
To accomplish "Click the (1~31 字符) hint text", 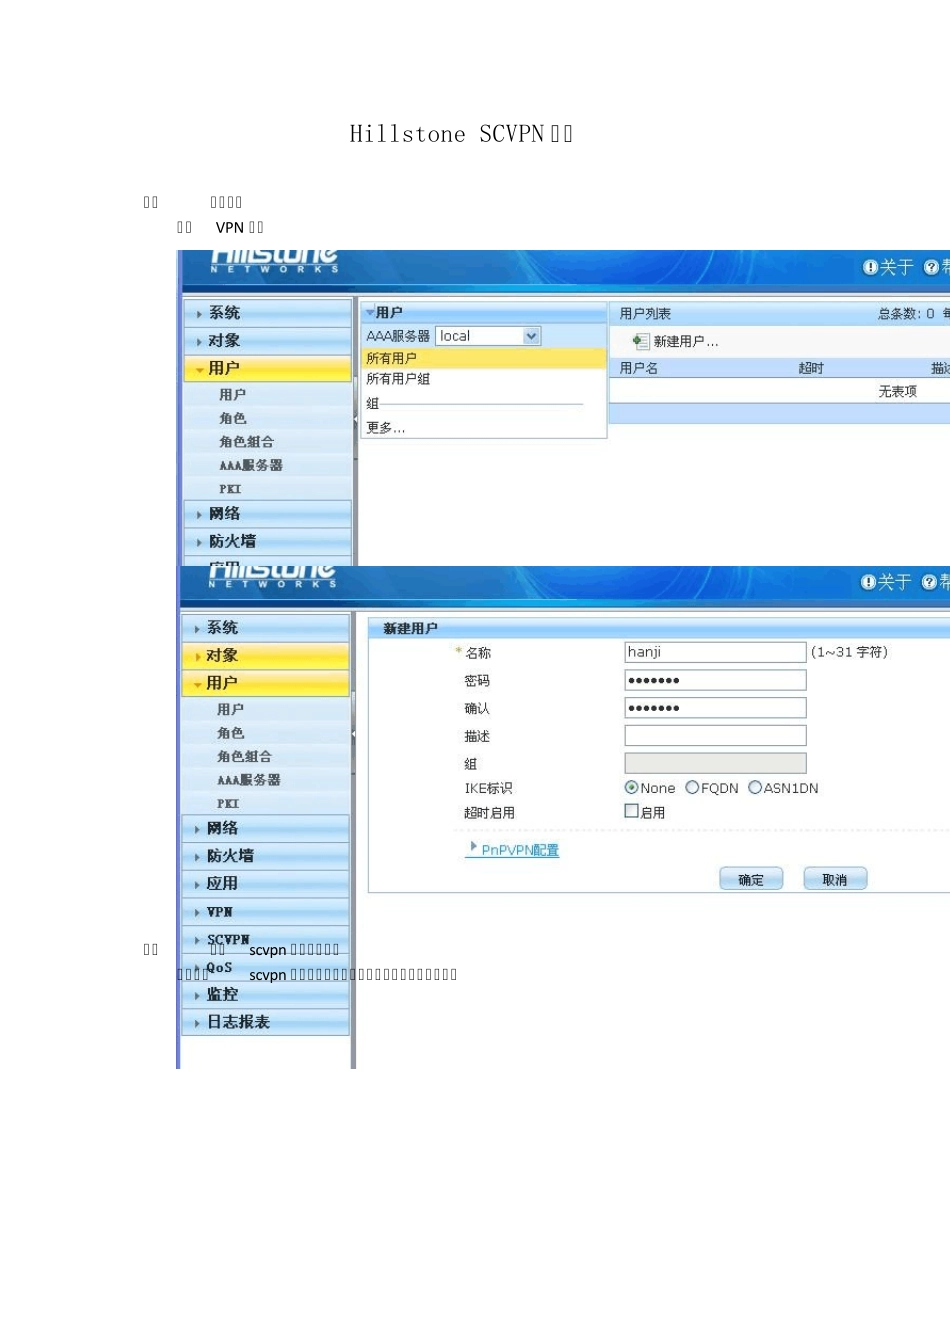I will [x=849, y=652].
